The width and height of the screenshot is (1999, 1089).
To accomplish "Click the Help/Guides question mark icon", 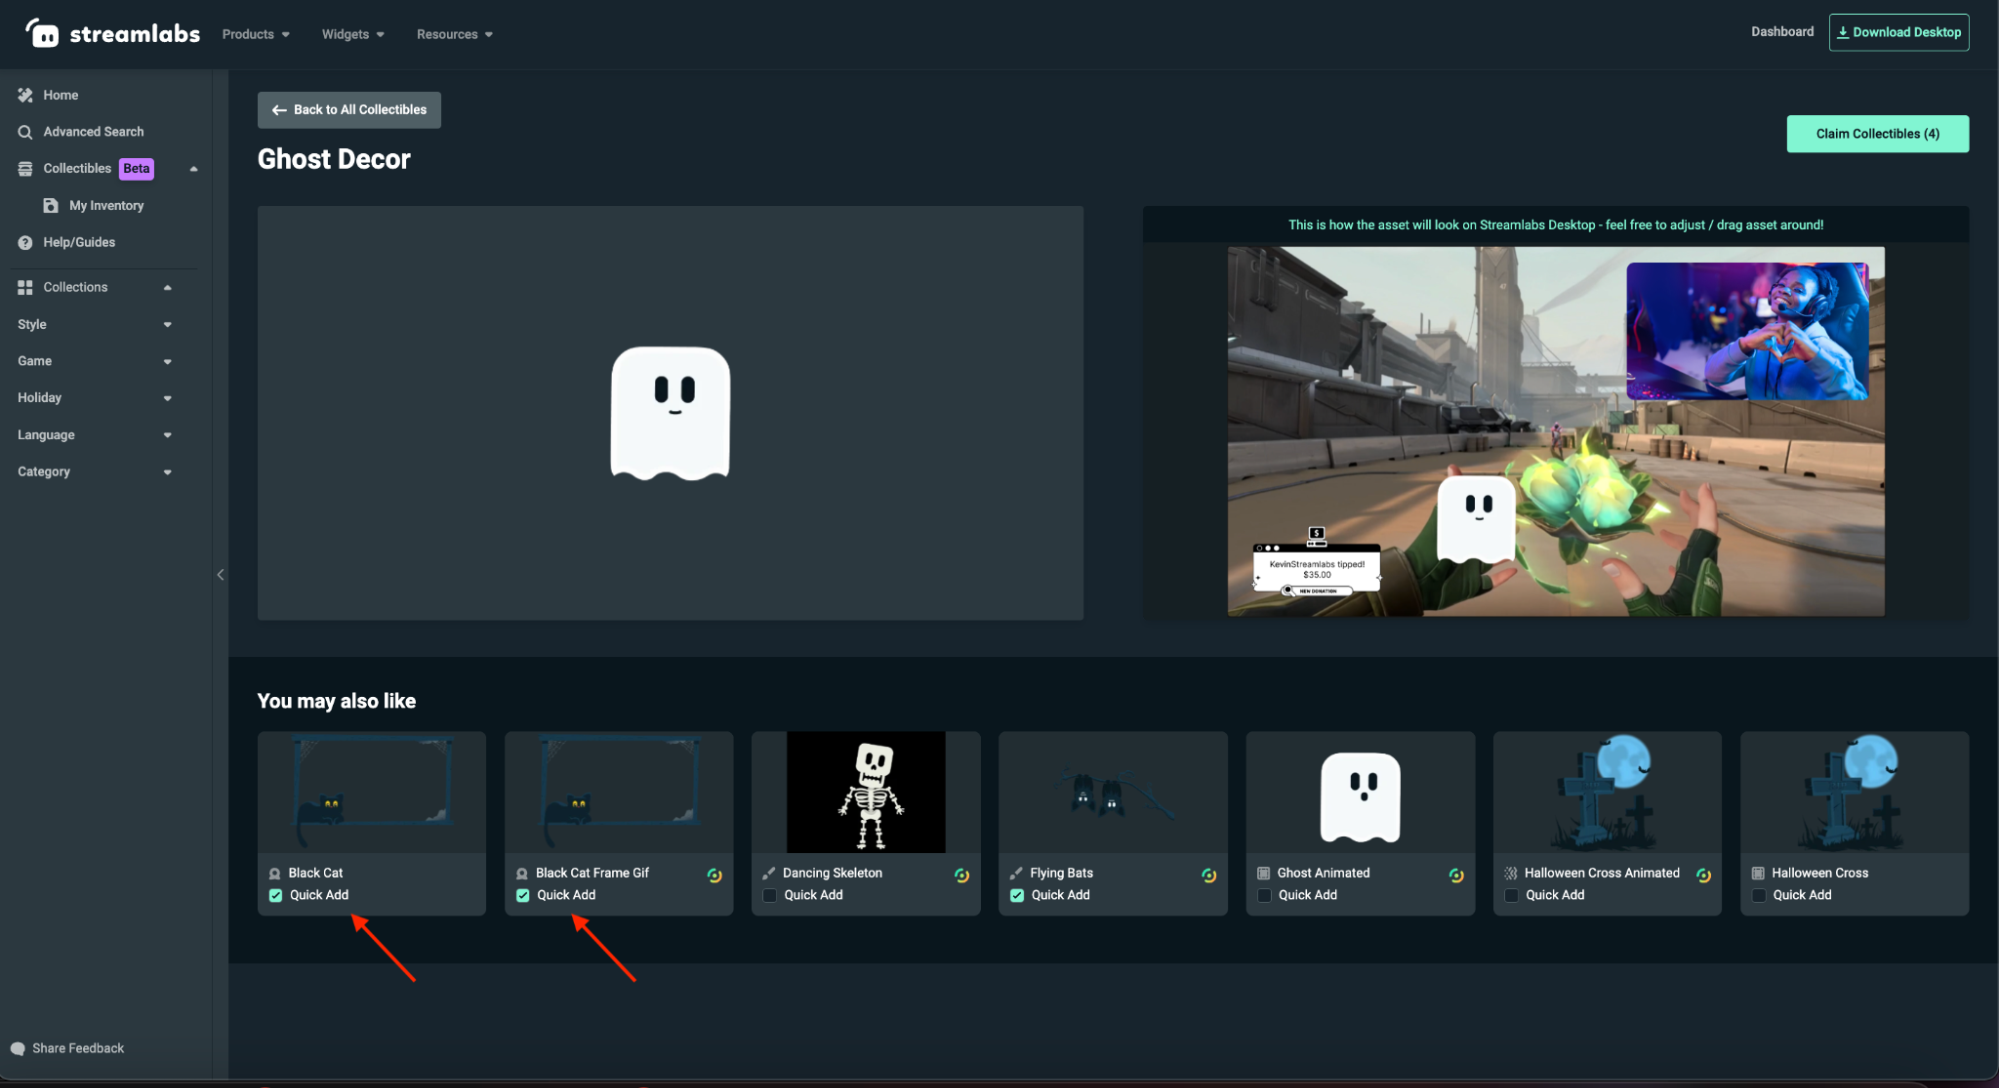I will 24,242.
